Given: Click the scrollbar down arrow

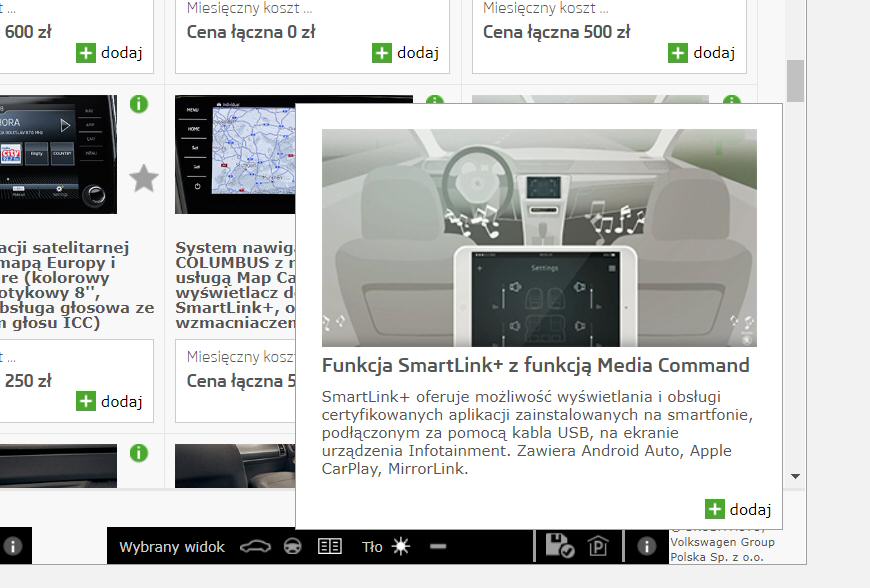Looking at the screenshot, I should click(x=795, y=477).
